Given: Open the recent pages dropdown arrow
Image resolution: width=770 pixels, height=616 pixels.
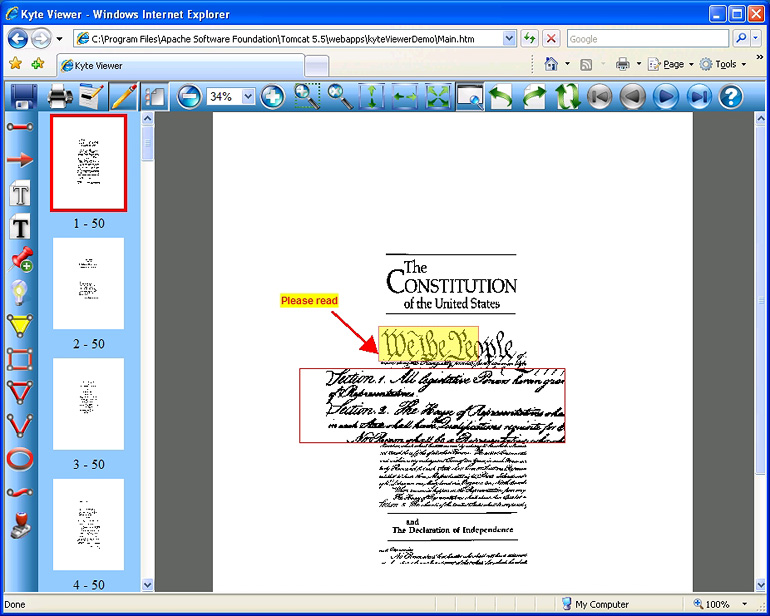Looking at the screenshot, I should click(x=59, y=39).
